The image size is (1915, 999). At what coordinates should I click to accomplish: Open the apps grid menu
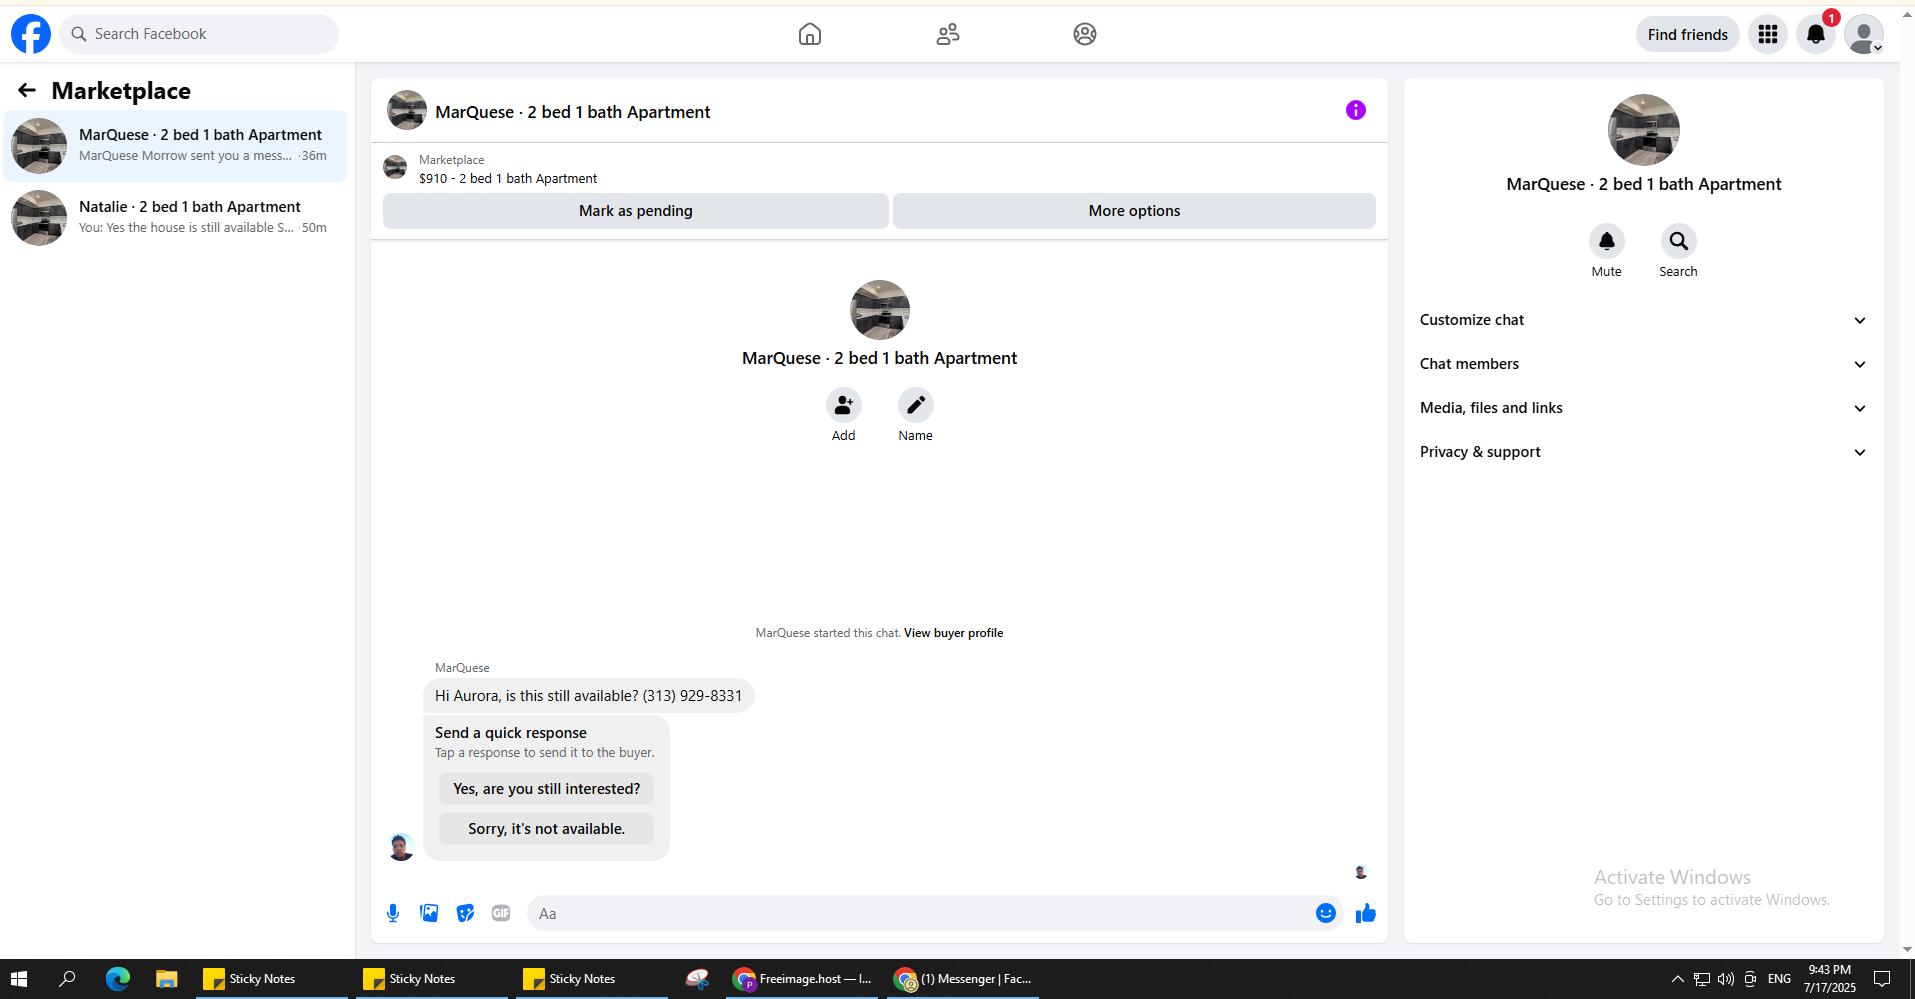1768,34
